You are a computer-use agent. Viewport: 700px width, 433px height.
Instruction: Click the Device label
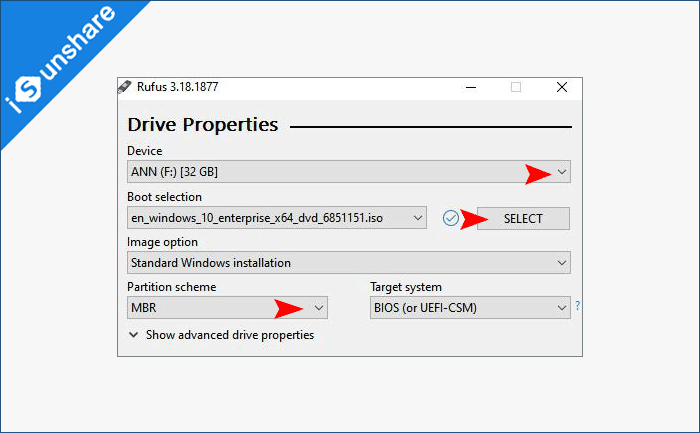point(145,151)
